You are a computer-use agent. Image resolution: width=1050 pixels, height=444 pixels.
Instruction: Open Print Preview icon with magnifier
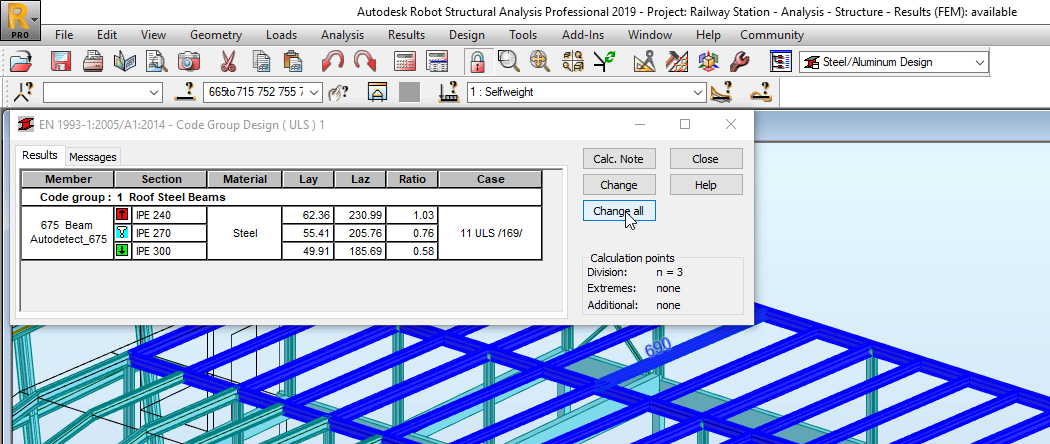pos(157,62)
